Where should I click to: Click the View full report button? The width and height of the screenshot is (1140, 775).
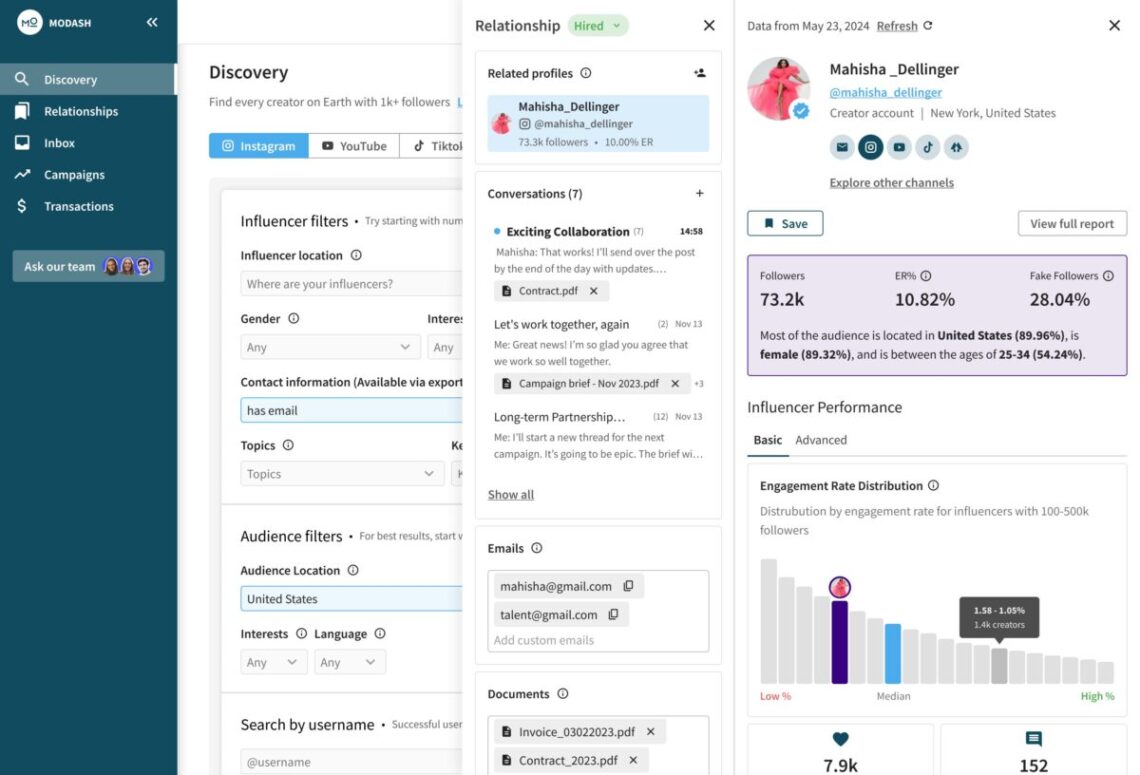[1071, 223]
